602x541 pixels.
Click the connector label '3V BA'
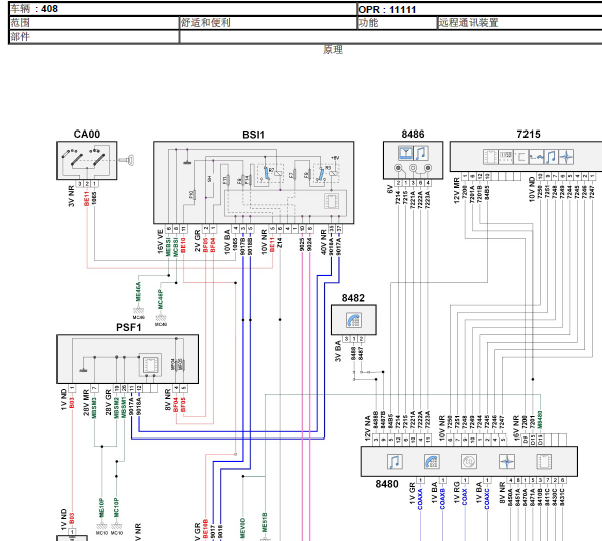tap(338, 351)
